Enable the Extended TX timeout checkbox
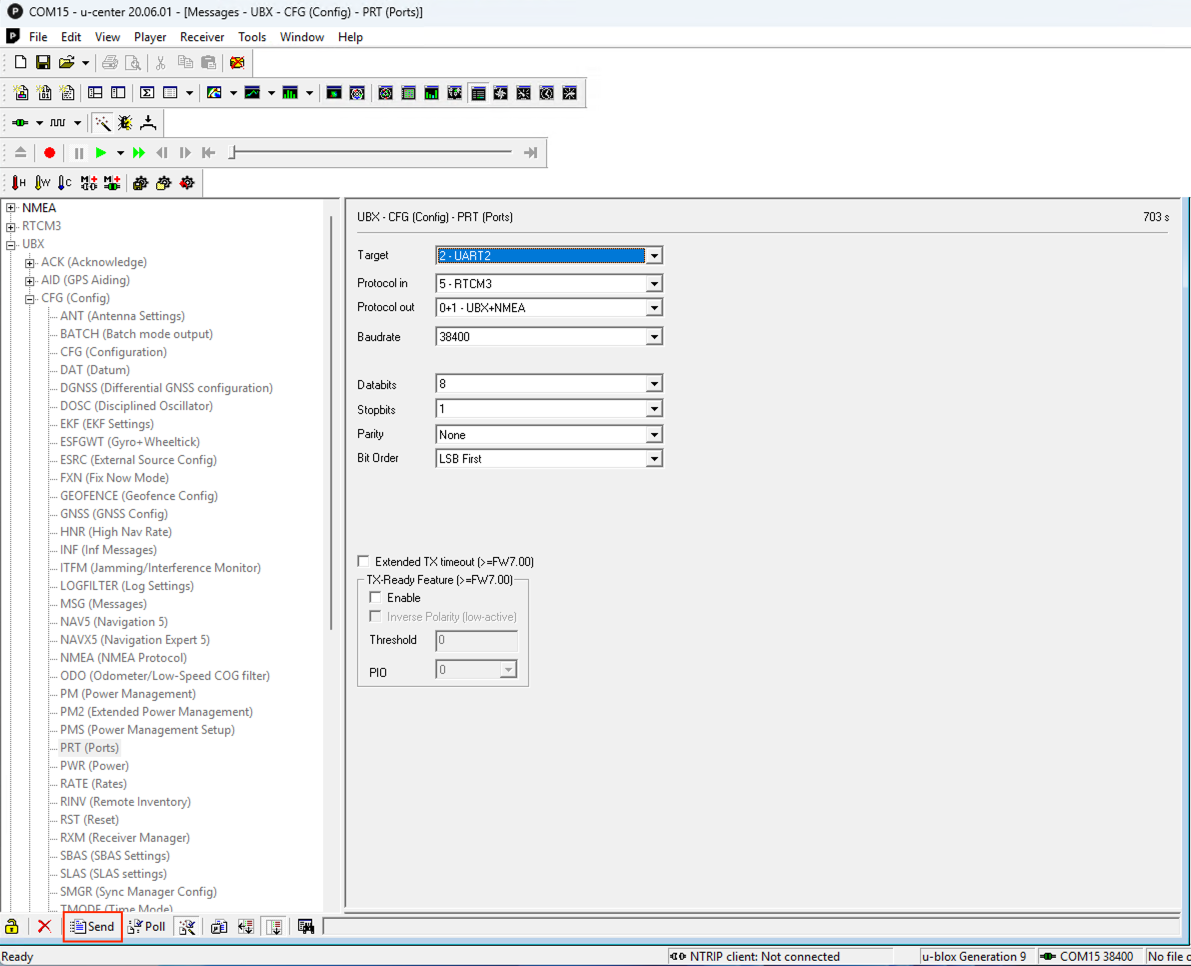 pyautogui.click(x=364, y=562)
